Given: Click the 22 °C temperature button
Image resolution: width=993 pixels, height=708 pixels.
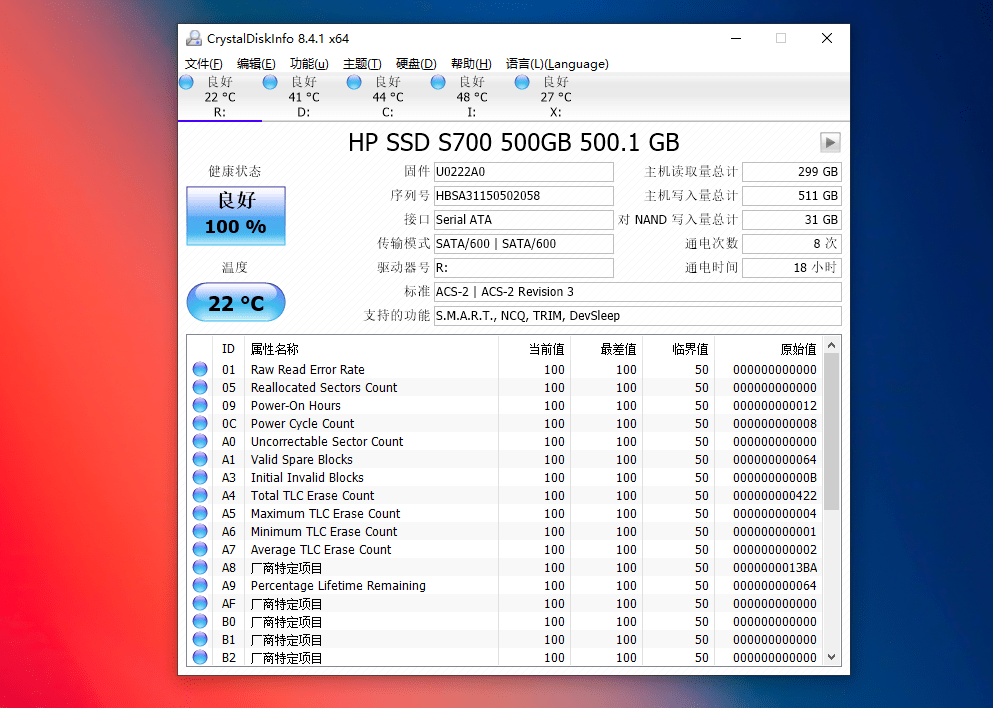Looking at the screenshot, I should pyautogui.click(x=236, y=302).
